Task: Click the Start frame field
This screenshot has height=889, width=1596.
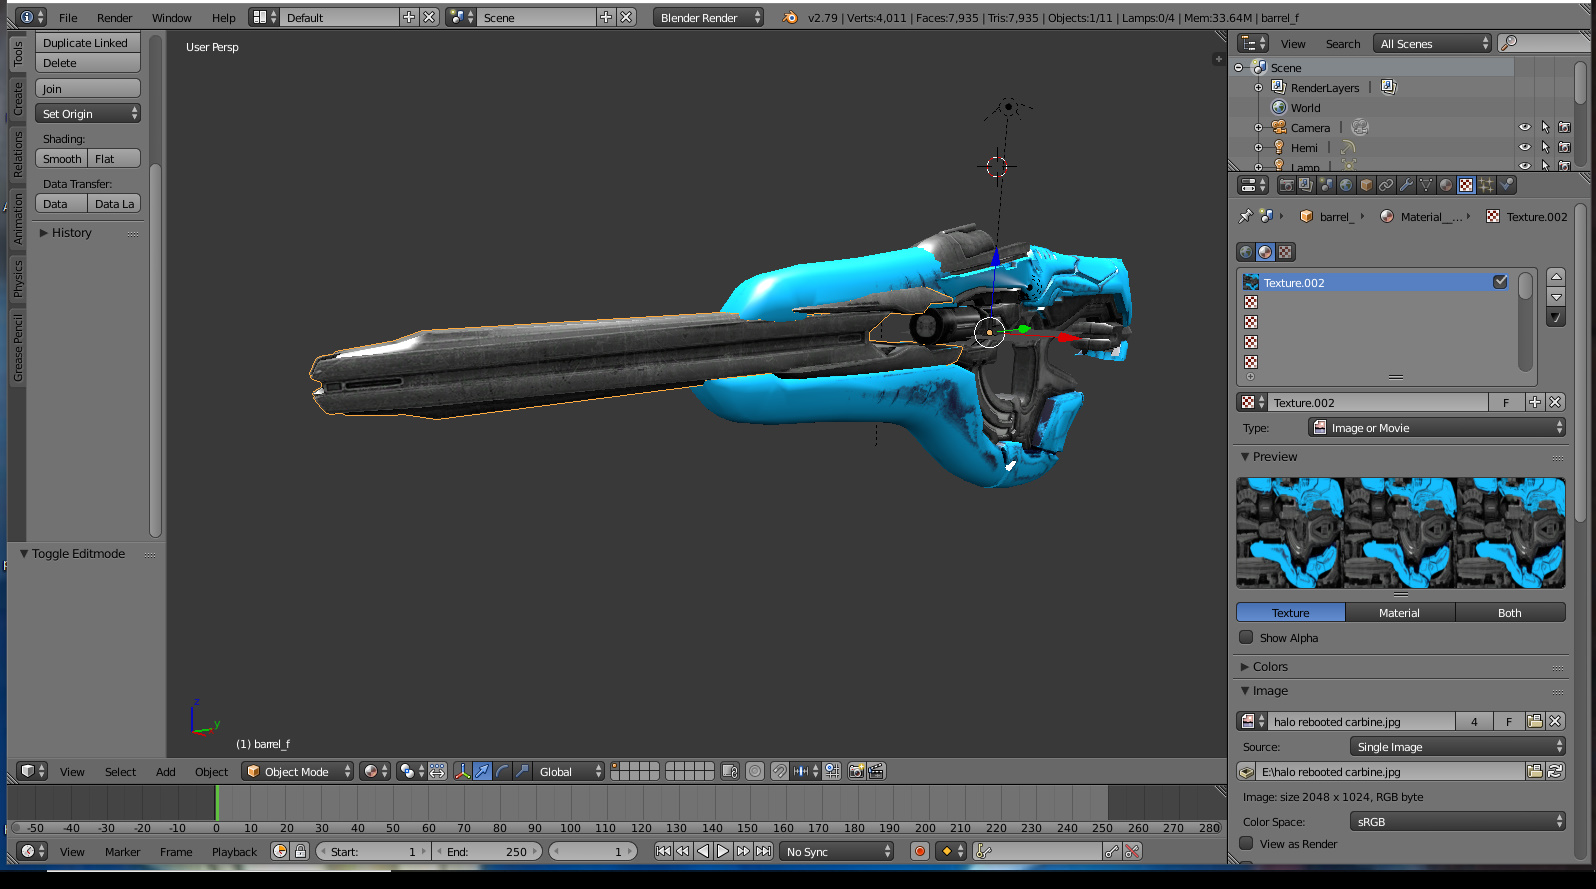Action: (373, 851)
